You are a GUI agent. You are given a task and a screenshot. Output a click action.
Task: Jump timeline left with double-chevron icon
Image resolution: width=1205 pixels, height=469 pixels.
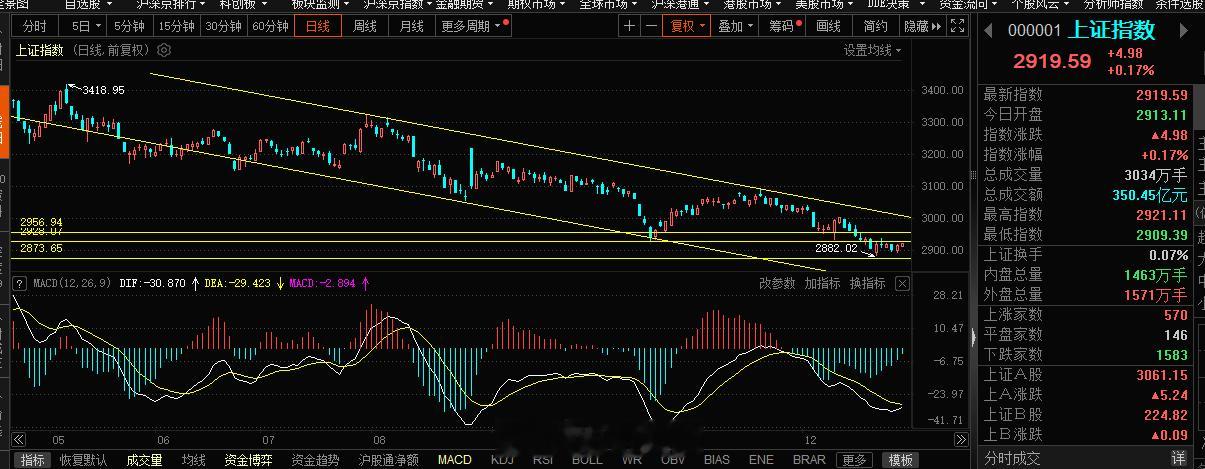(18, 439)
